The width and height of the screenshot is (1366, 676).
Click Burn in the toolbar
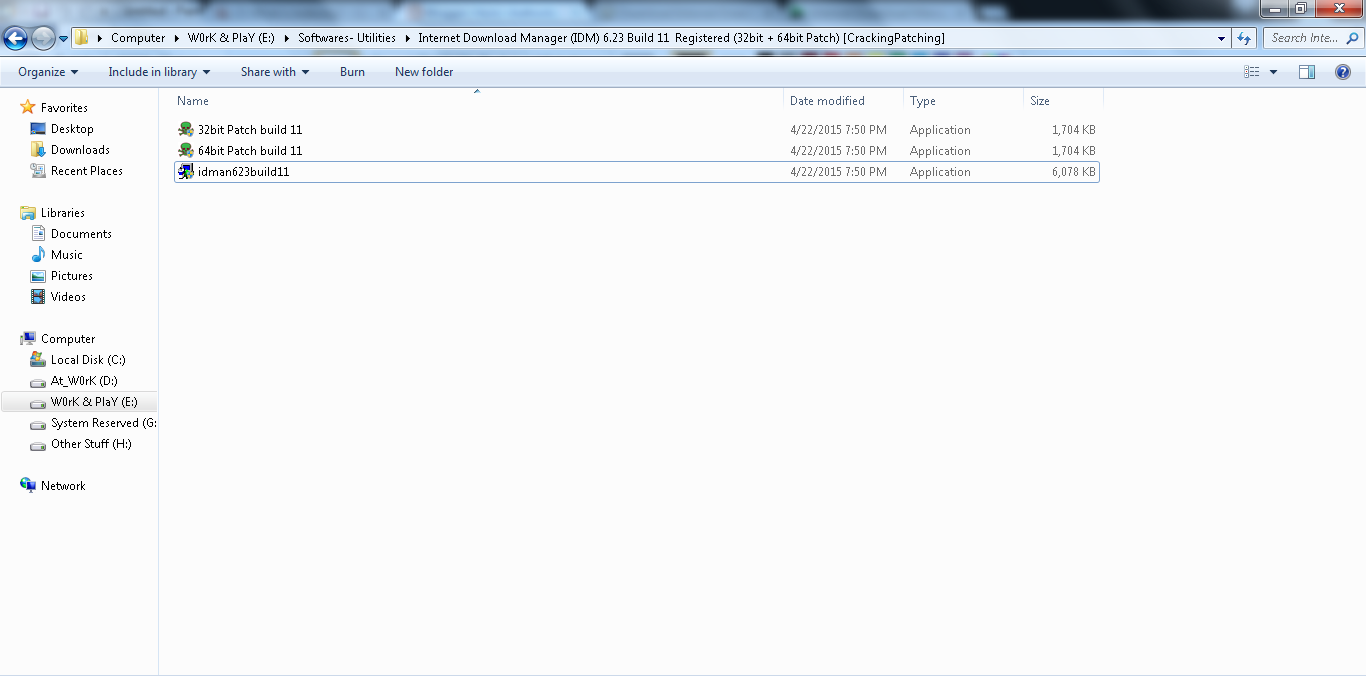coord(352,72)
